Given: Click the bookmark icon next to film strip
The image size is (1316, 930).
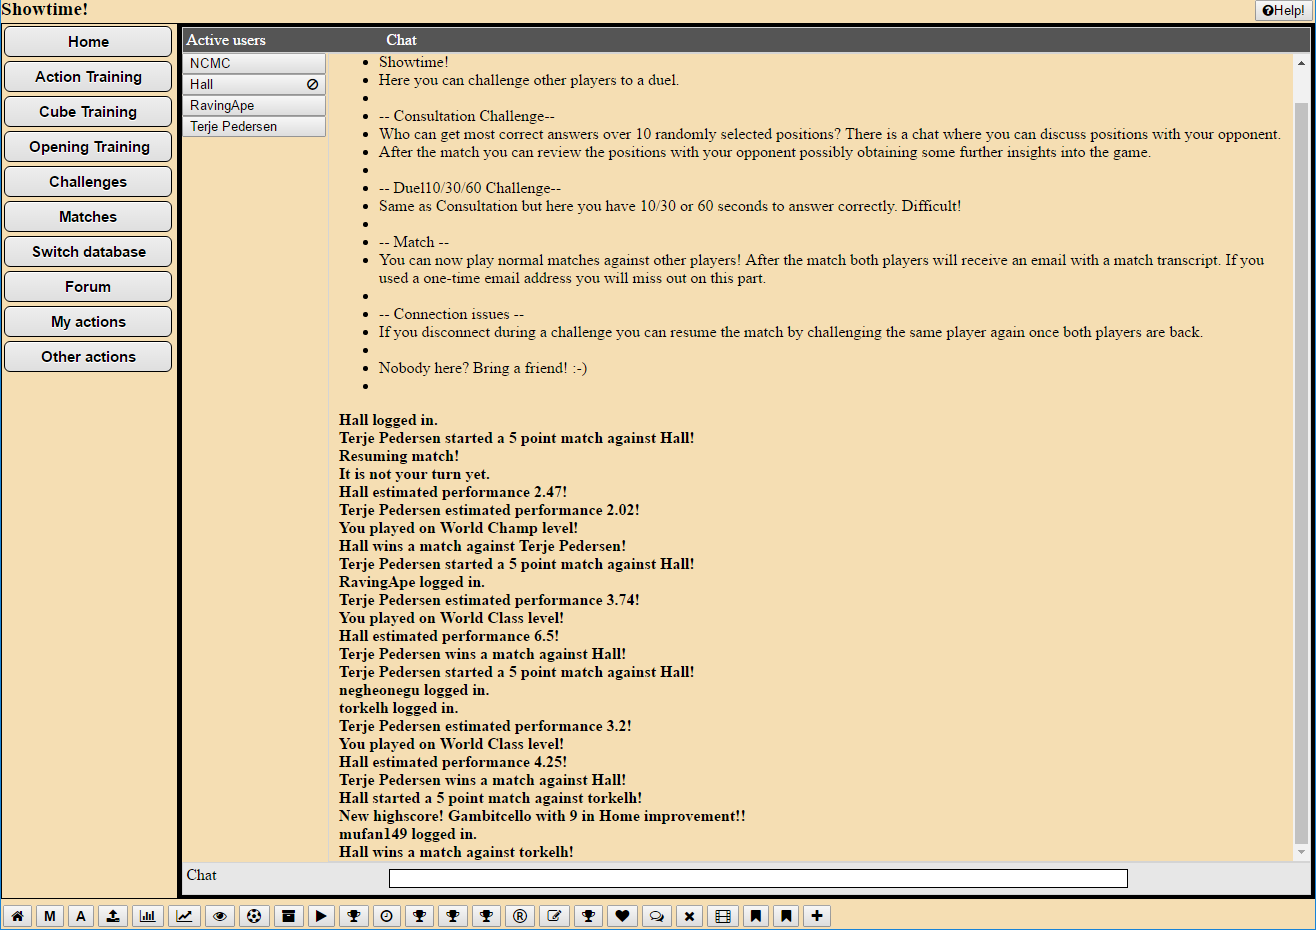Looking at the screenshot, I should point(756,916).
